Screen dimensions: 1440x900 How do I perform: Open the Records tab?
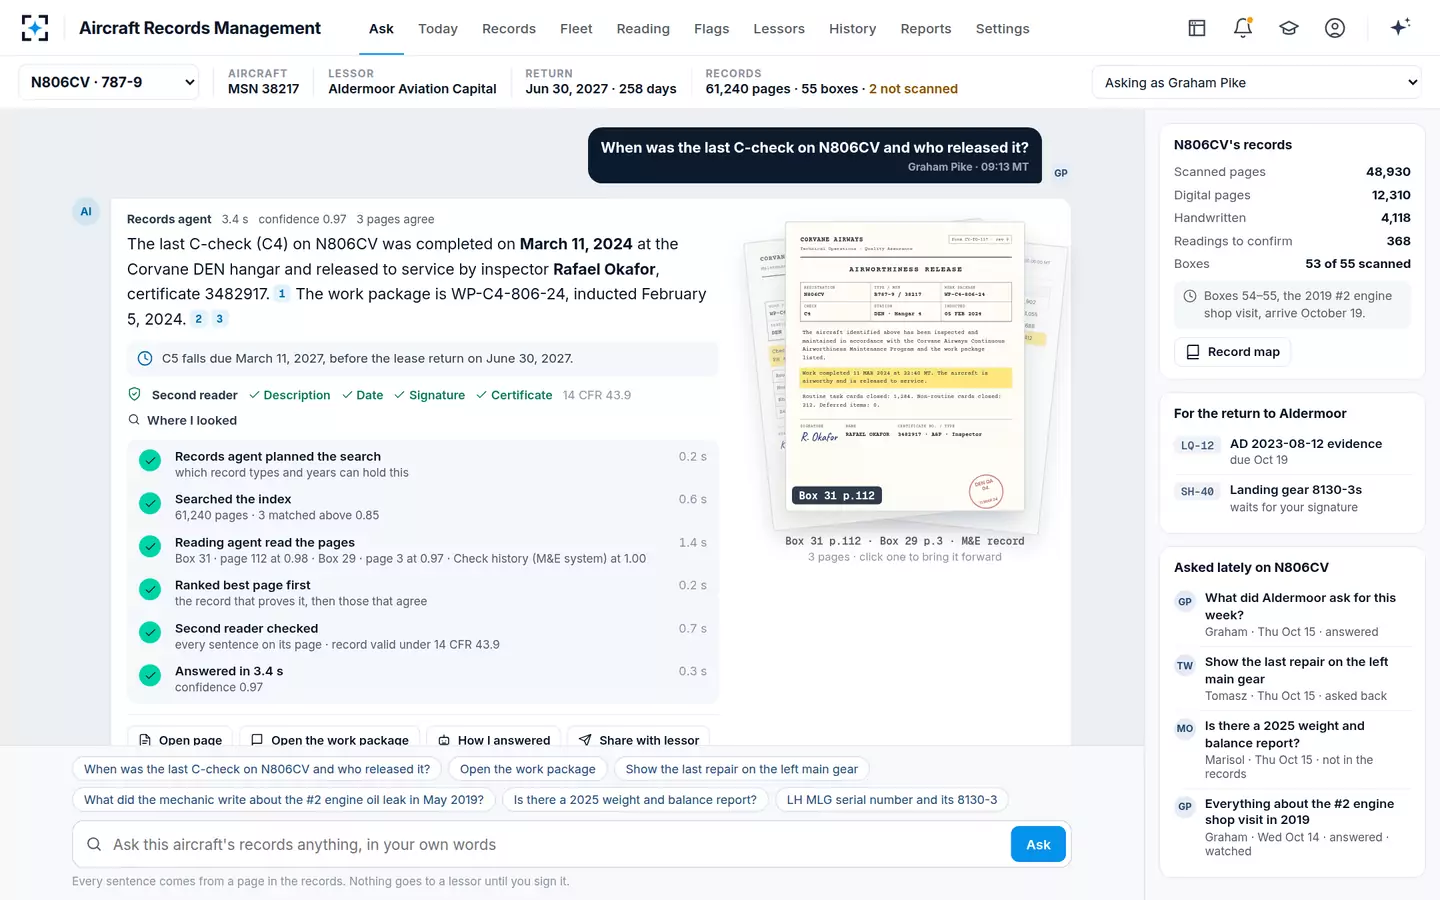point(509,29)
